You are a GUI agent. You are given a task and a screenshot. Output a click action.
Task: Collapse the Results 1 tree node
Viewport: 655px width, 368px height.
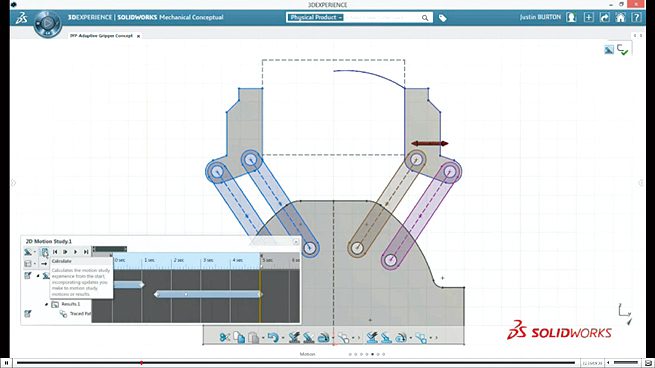pos(46,305)
